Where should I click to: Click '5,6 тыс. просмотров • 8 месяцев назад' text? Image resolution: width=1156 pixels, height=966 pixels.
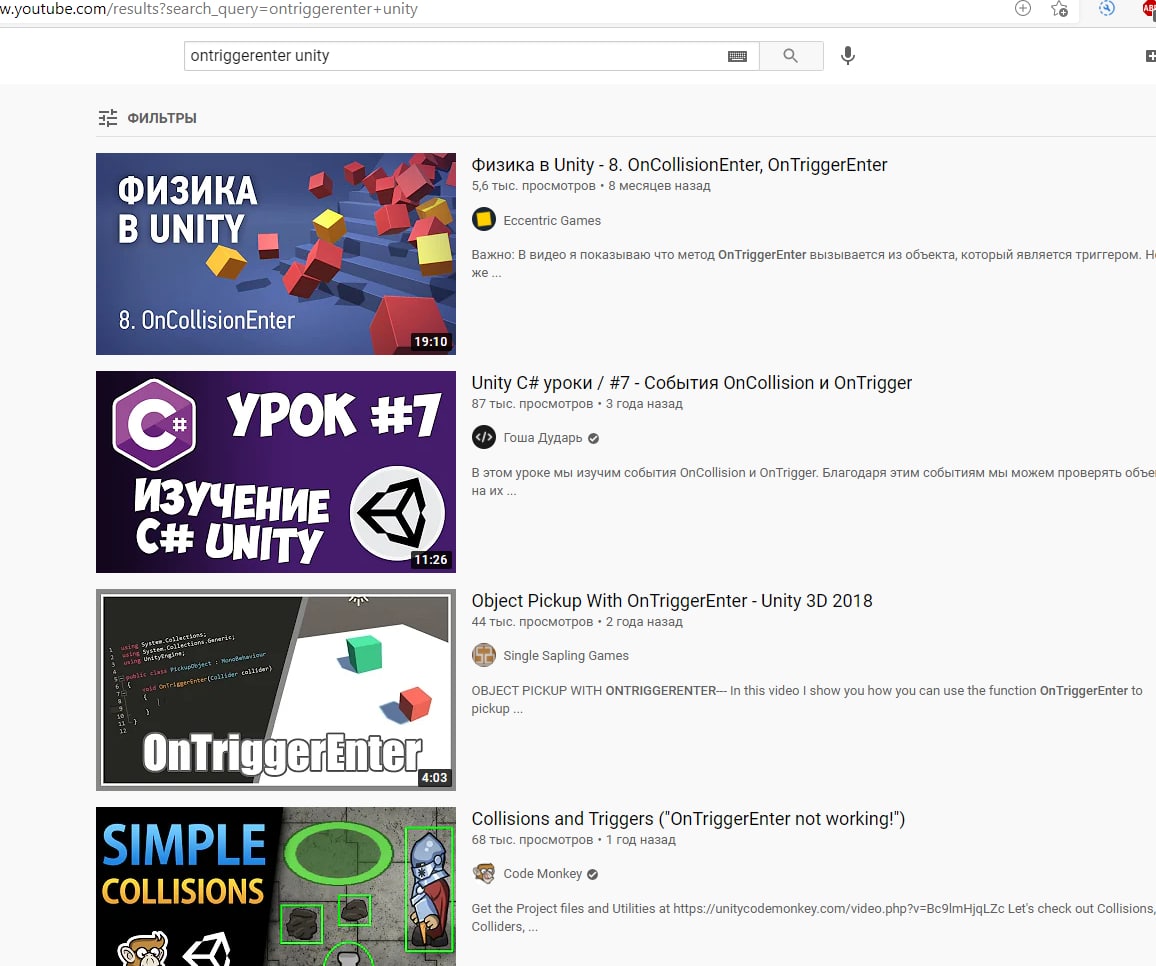pos(591,186)
